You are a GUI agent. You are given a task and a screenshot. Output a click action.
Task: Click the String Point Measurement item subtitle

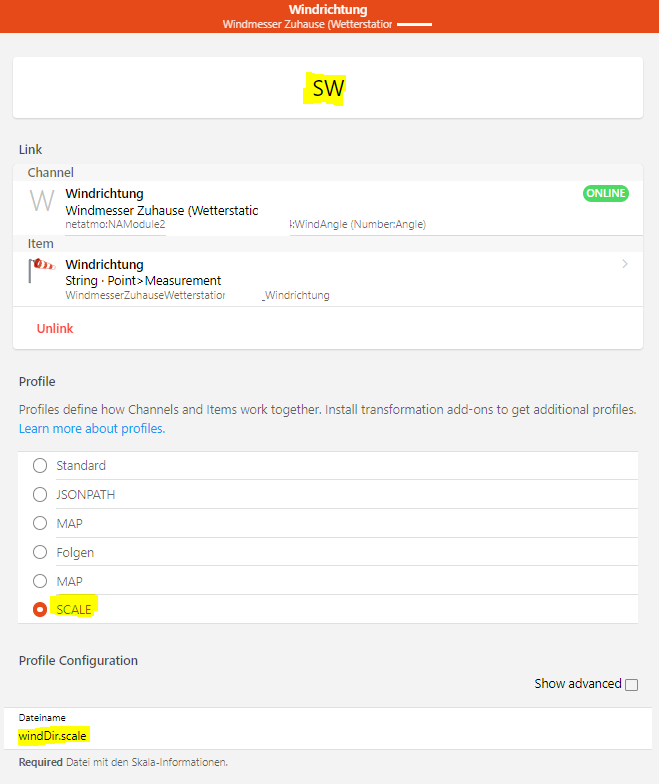click(143, 281)
